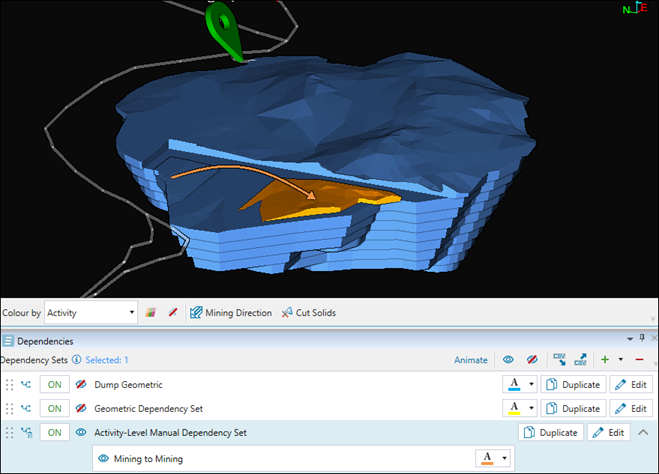Select the Dump Geometric row name
The height and width of the screenshot is (474, 659).
pos(128,384)
